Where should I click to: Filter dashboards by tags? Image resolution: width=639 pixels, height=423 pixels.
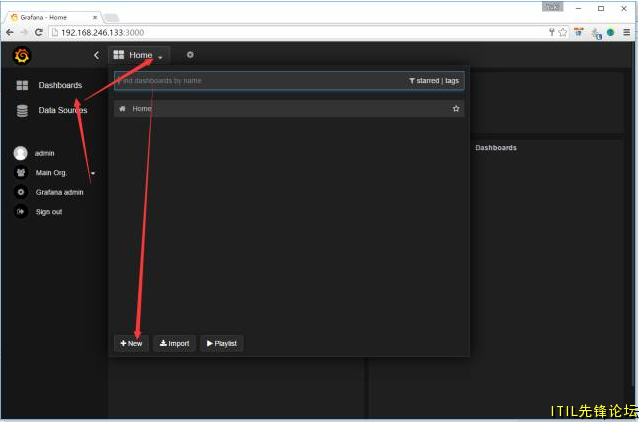tap(452, 81)
